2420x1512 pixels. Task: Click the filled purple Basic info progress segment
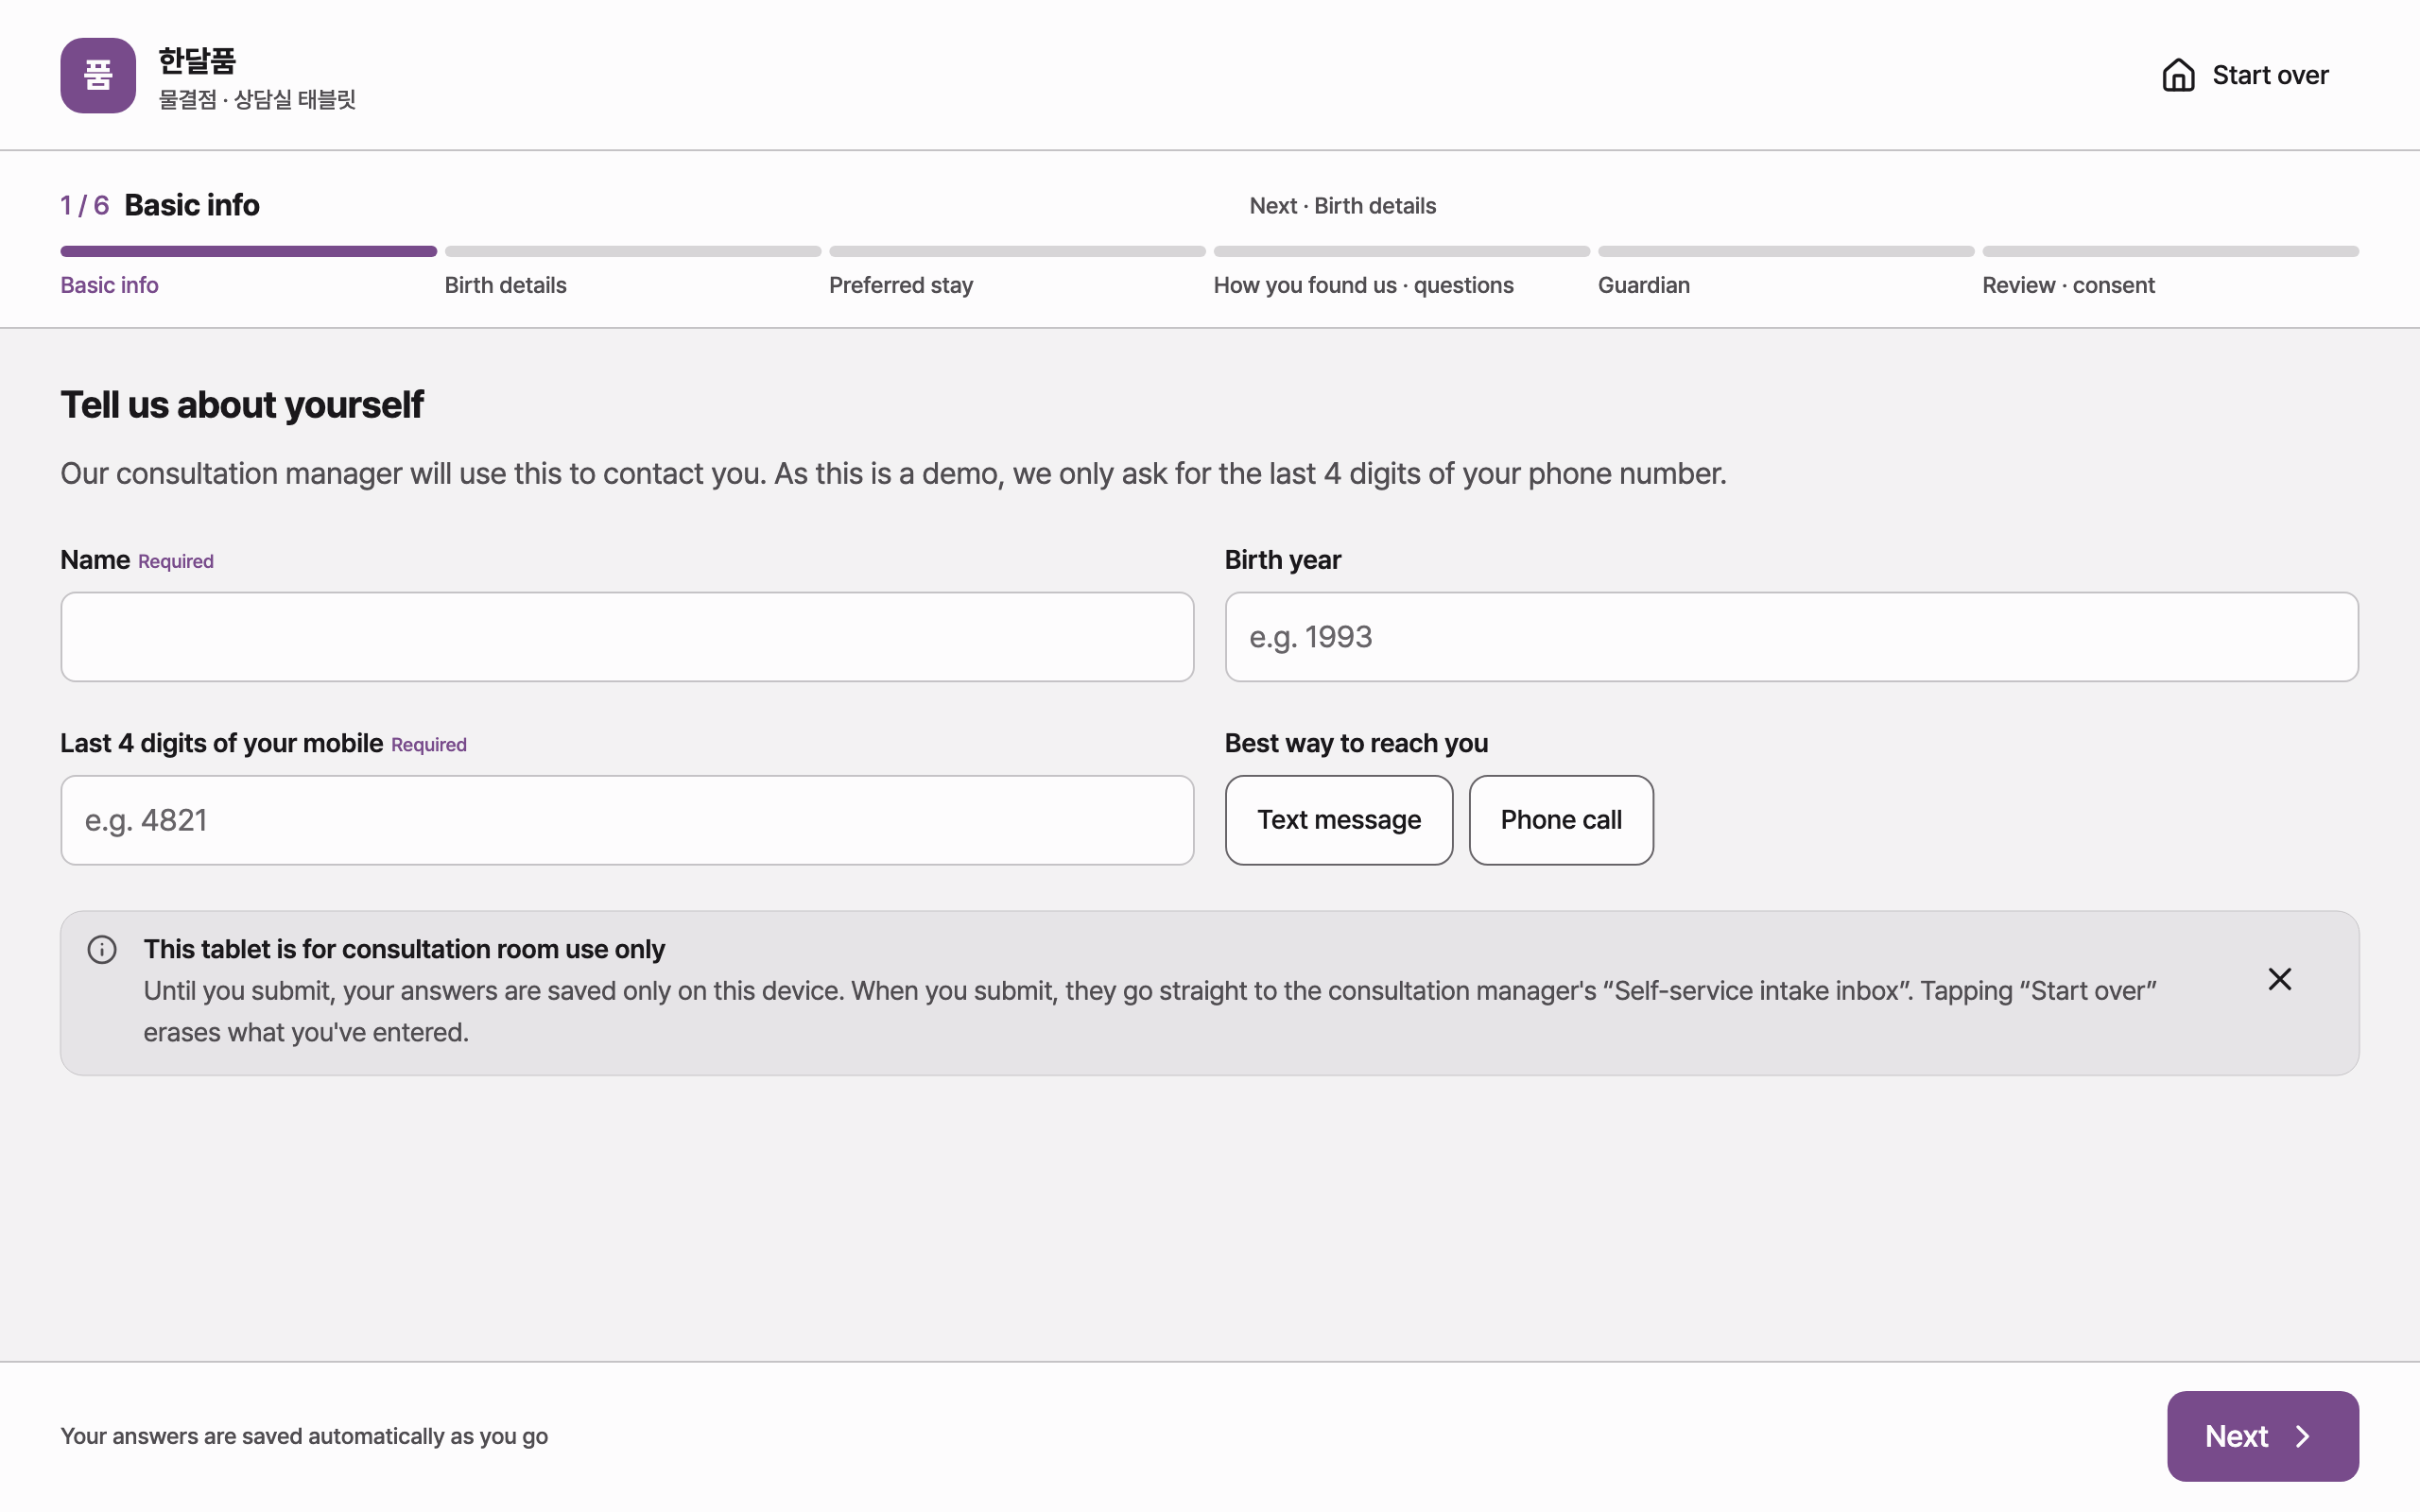pos(248,251)
